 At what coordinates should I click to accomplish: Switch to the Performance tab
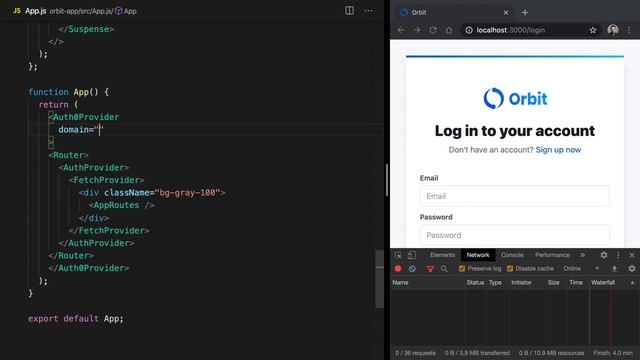552,255
